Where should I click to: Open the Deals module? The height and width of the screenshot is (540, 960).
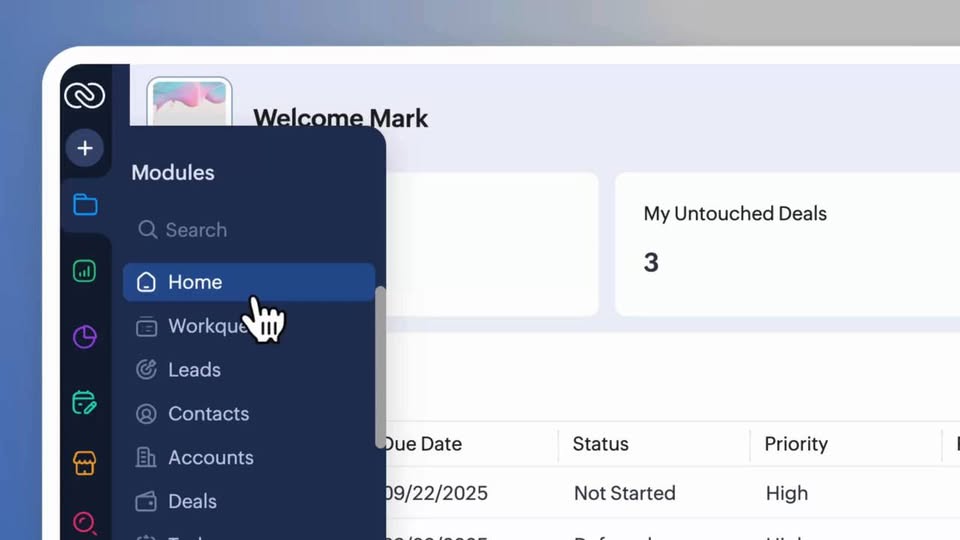(192, 502)
